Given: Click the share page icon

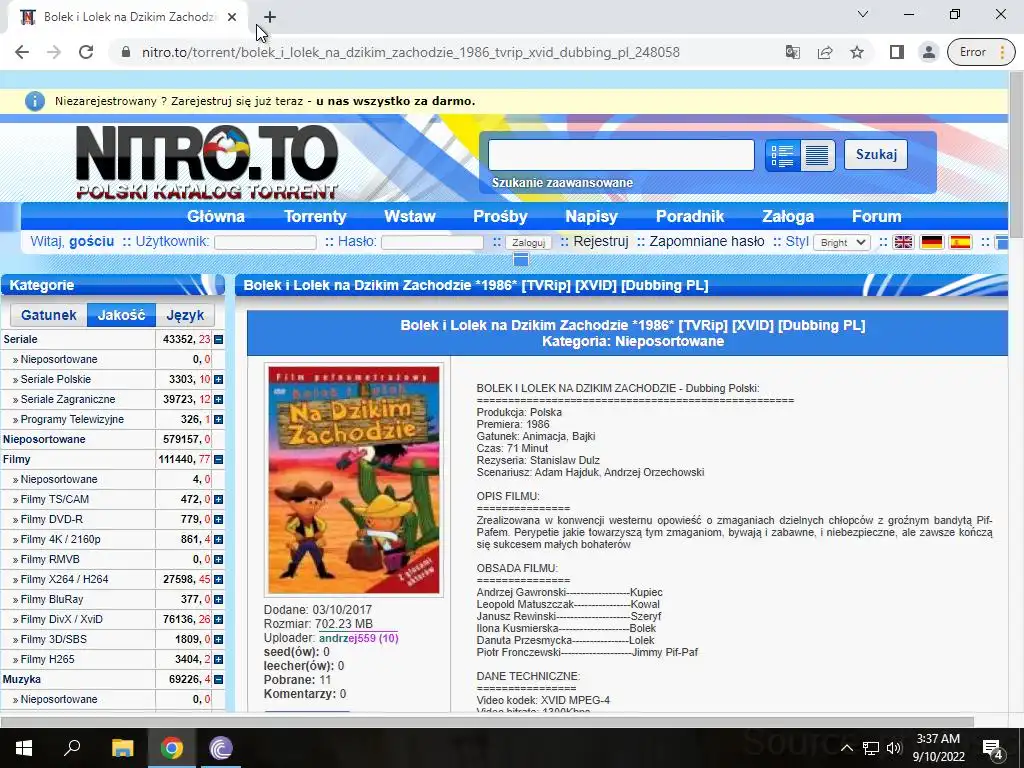Looking at the screenshot, I should (825, 52).
